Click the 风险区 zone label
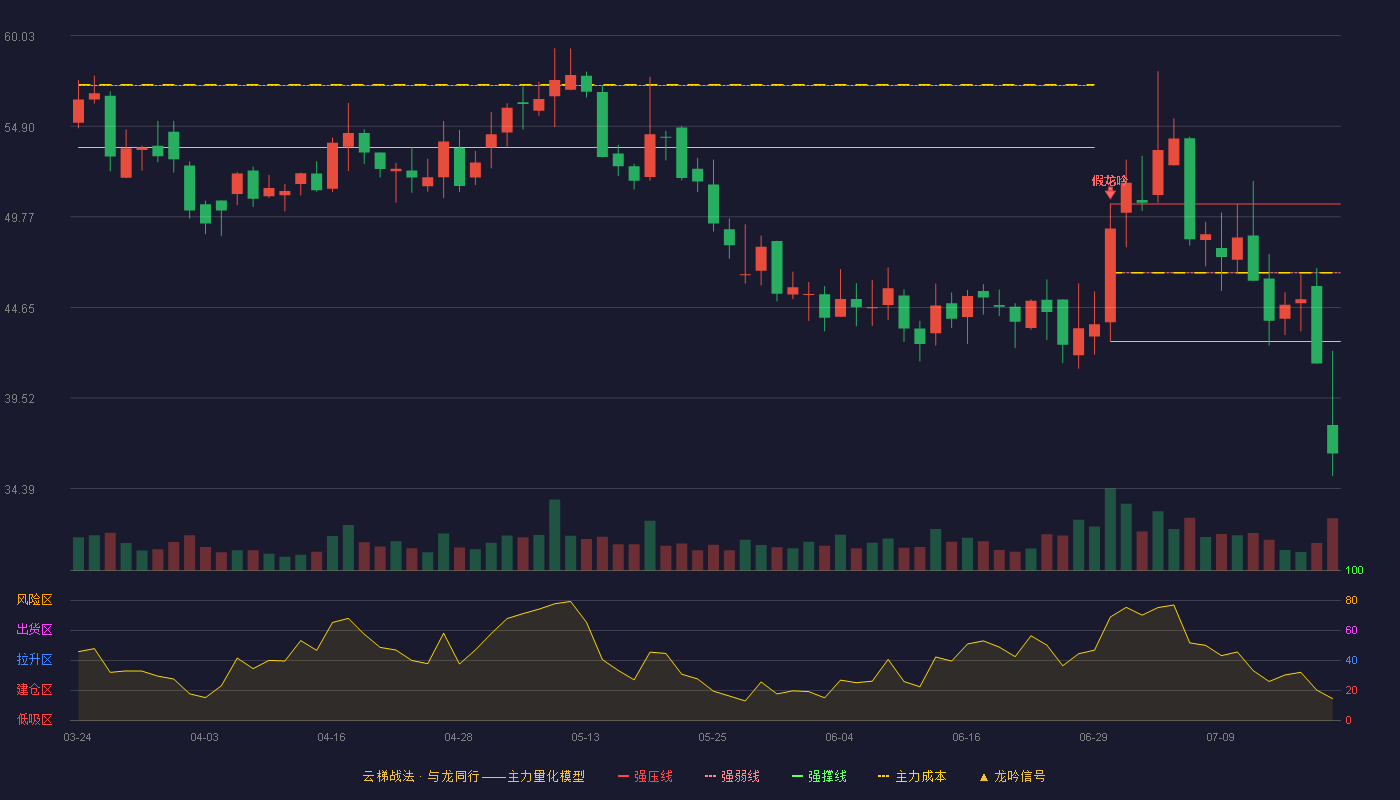Image resolution: width=1400 pixels, height=800 pixels. pyautogui.click(x=34, y=600)
